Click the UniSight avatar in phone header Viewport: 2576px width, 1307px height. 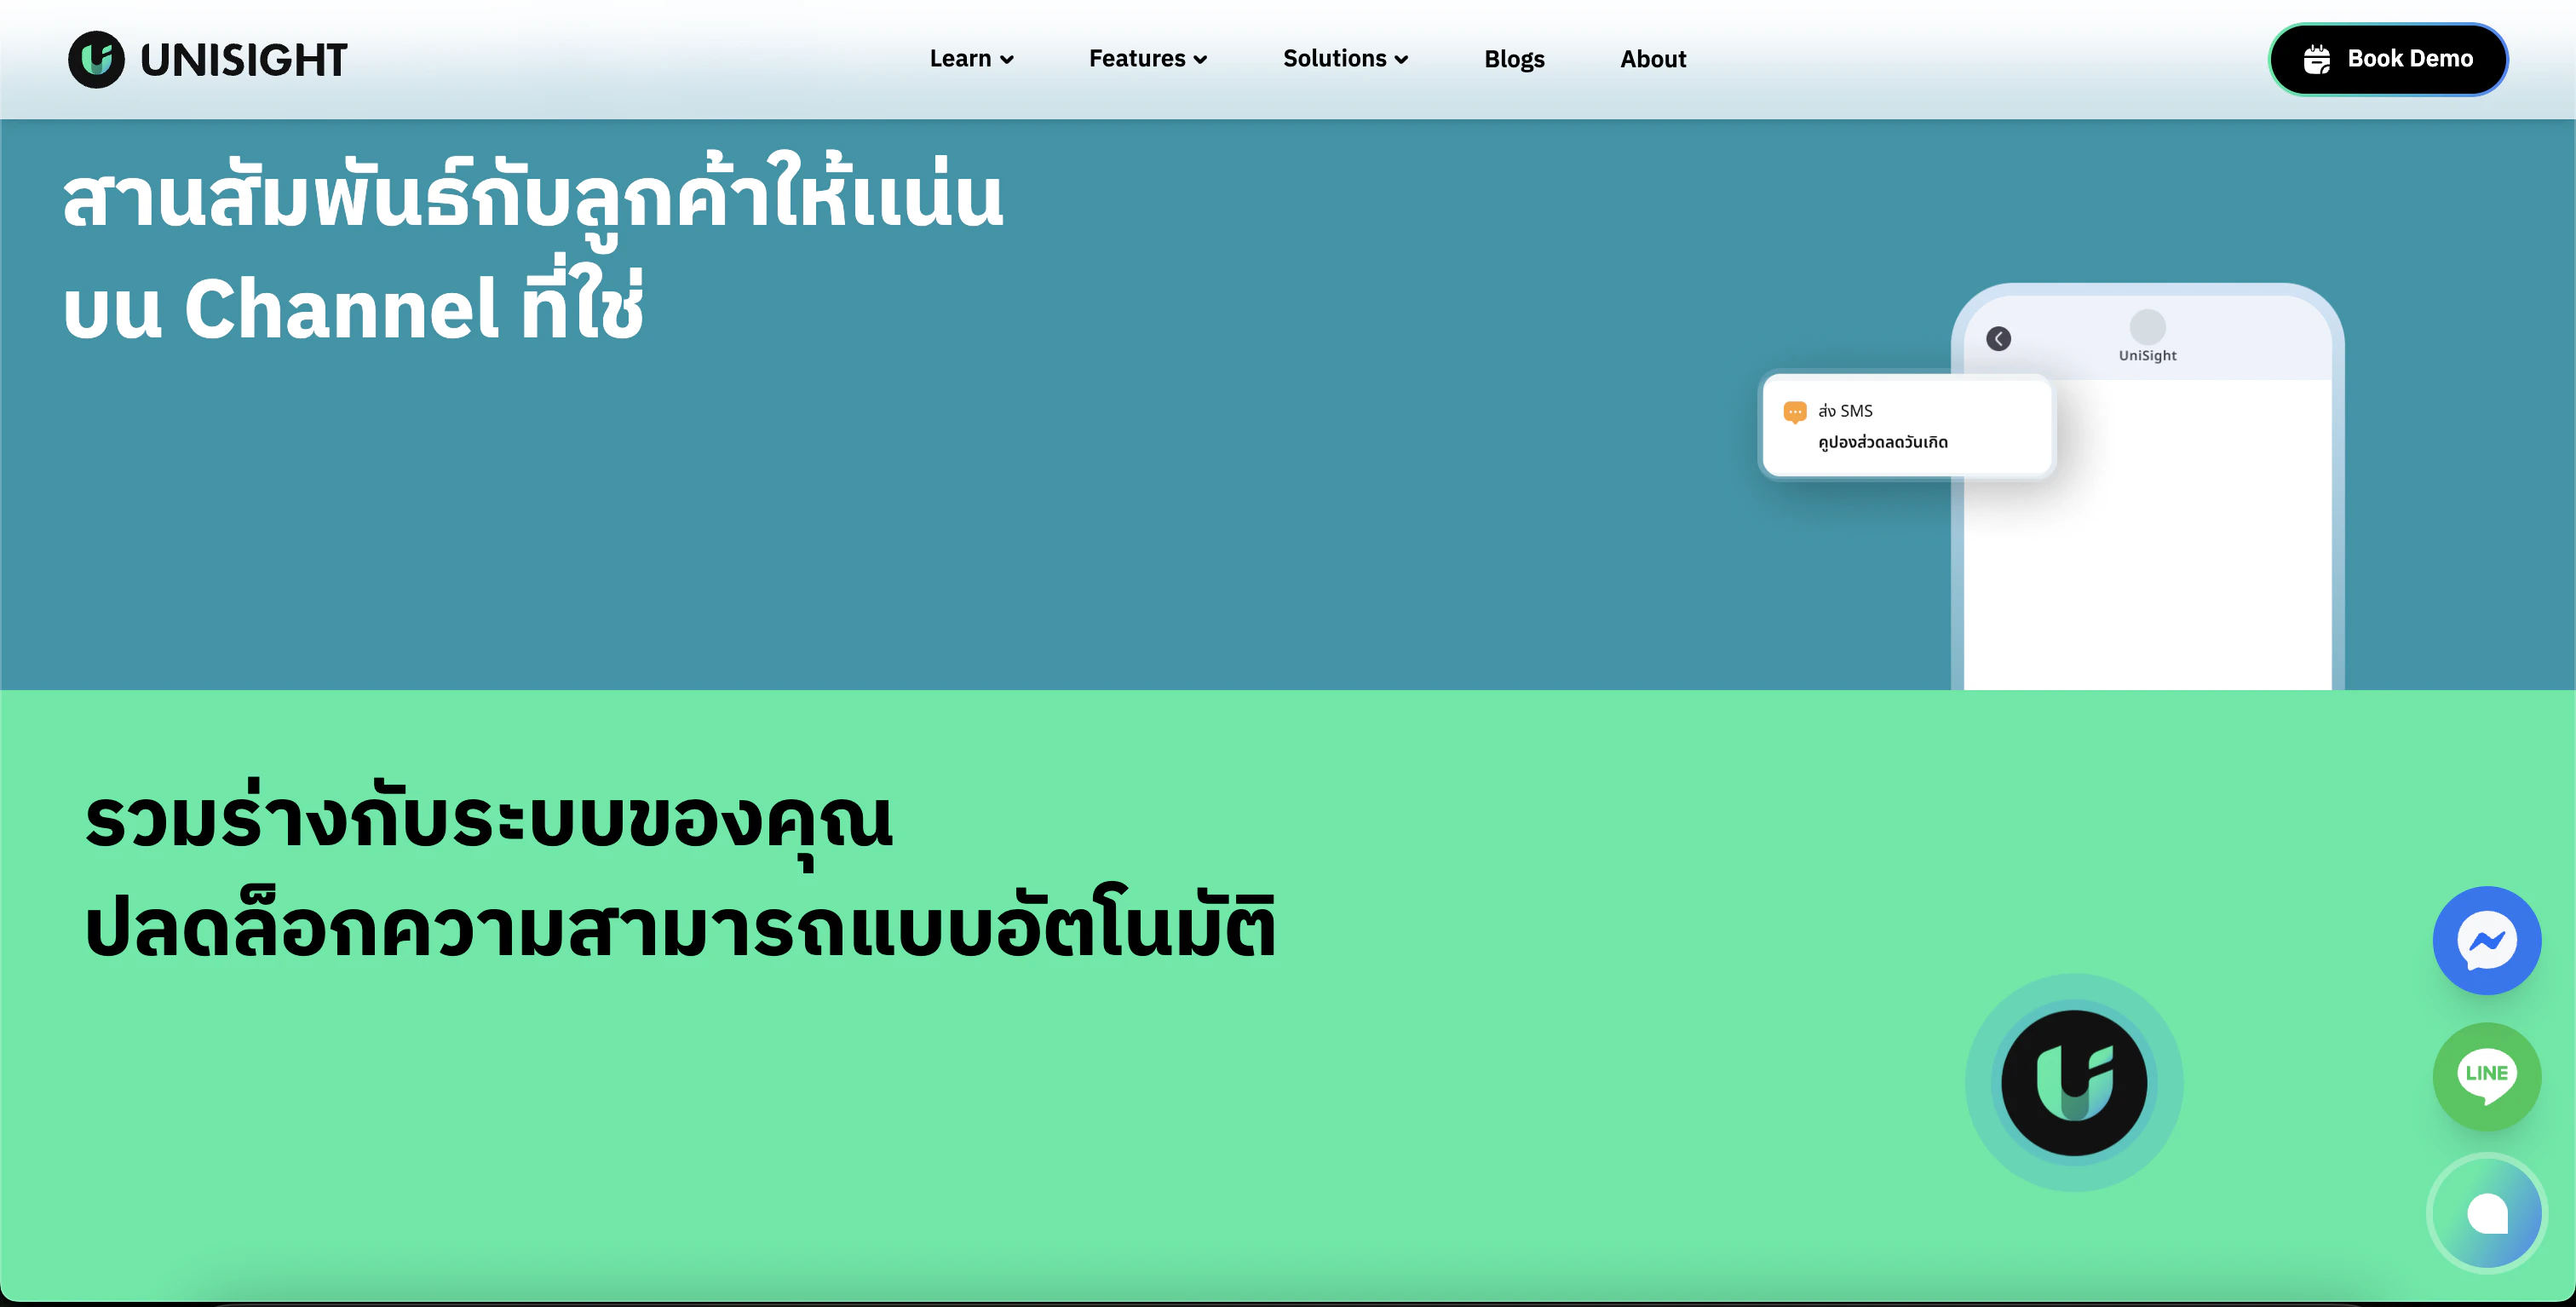[2147, 327]
